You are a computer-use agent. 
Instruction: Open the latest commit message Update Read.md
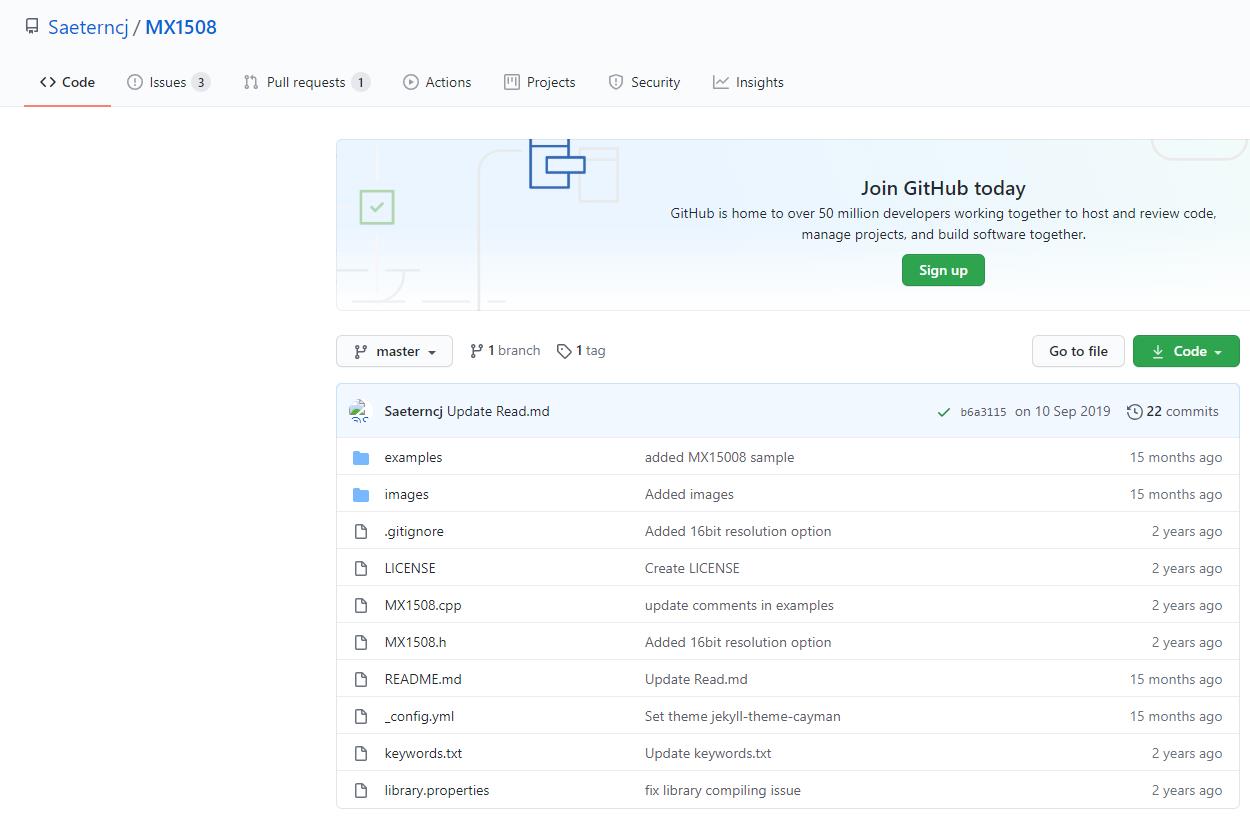[498, 411]
